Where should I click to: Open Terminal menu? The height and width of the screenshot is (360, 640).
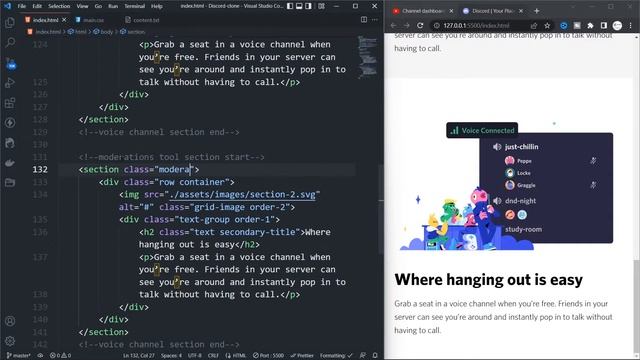pos(135,6)
